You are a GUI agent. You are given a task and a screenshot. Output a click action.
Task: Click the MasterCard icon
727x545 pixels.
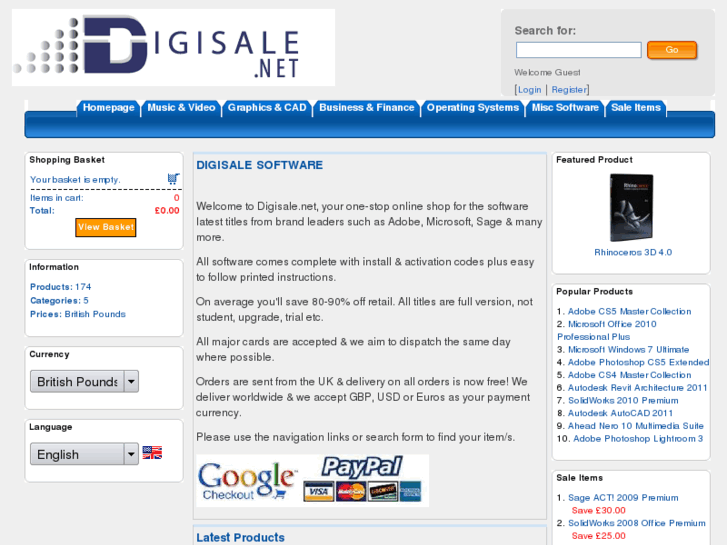pos(351,491)
